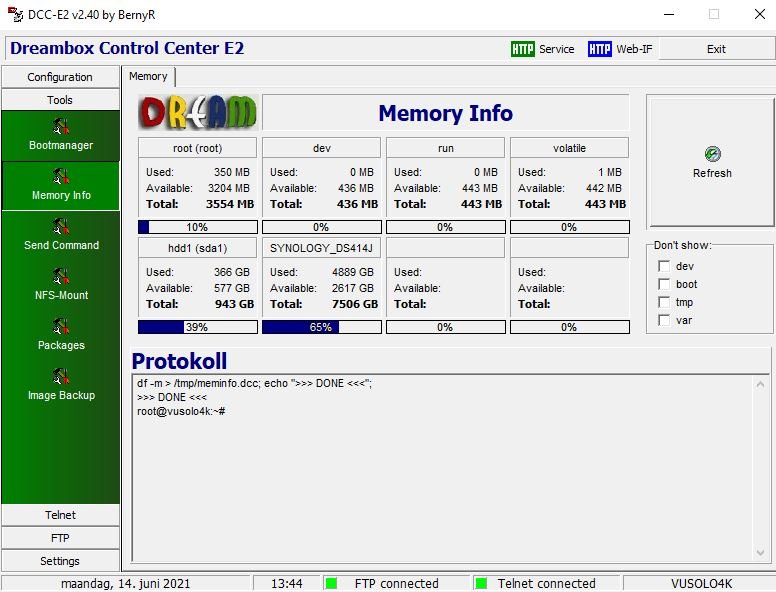Open the Settings sidebar section

pyautogui.click(x=60, y=561)
